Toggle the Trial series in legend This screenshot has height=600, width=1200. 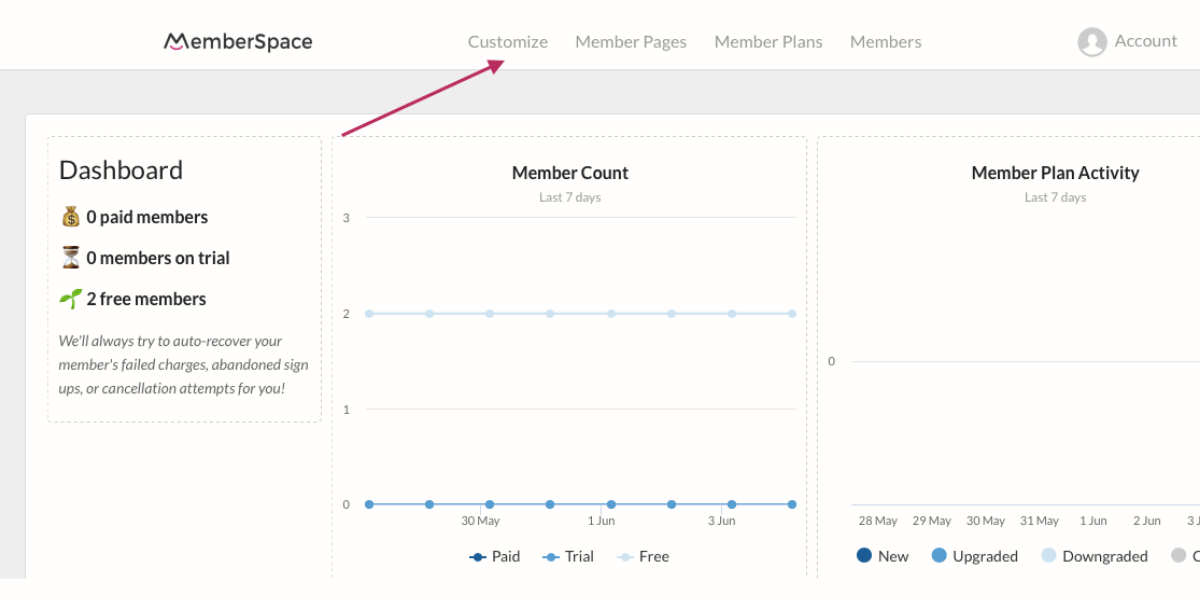pyautogui.click(x=568, y=557)
